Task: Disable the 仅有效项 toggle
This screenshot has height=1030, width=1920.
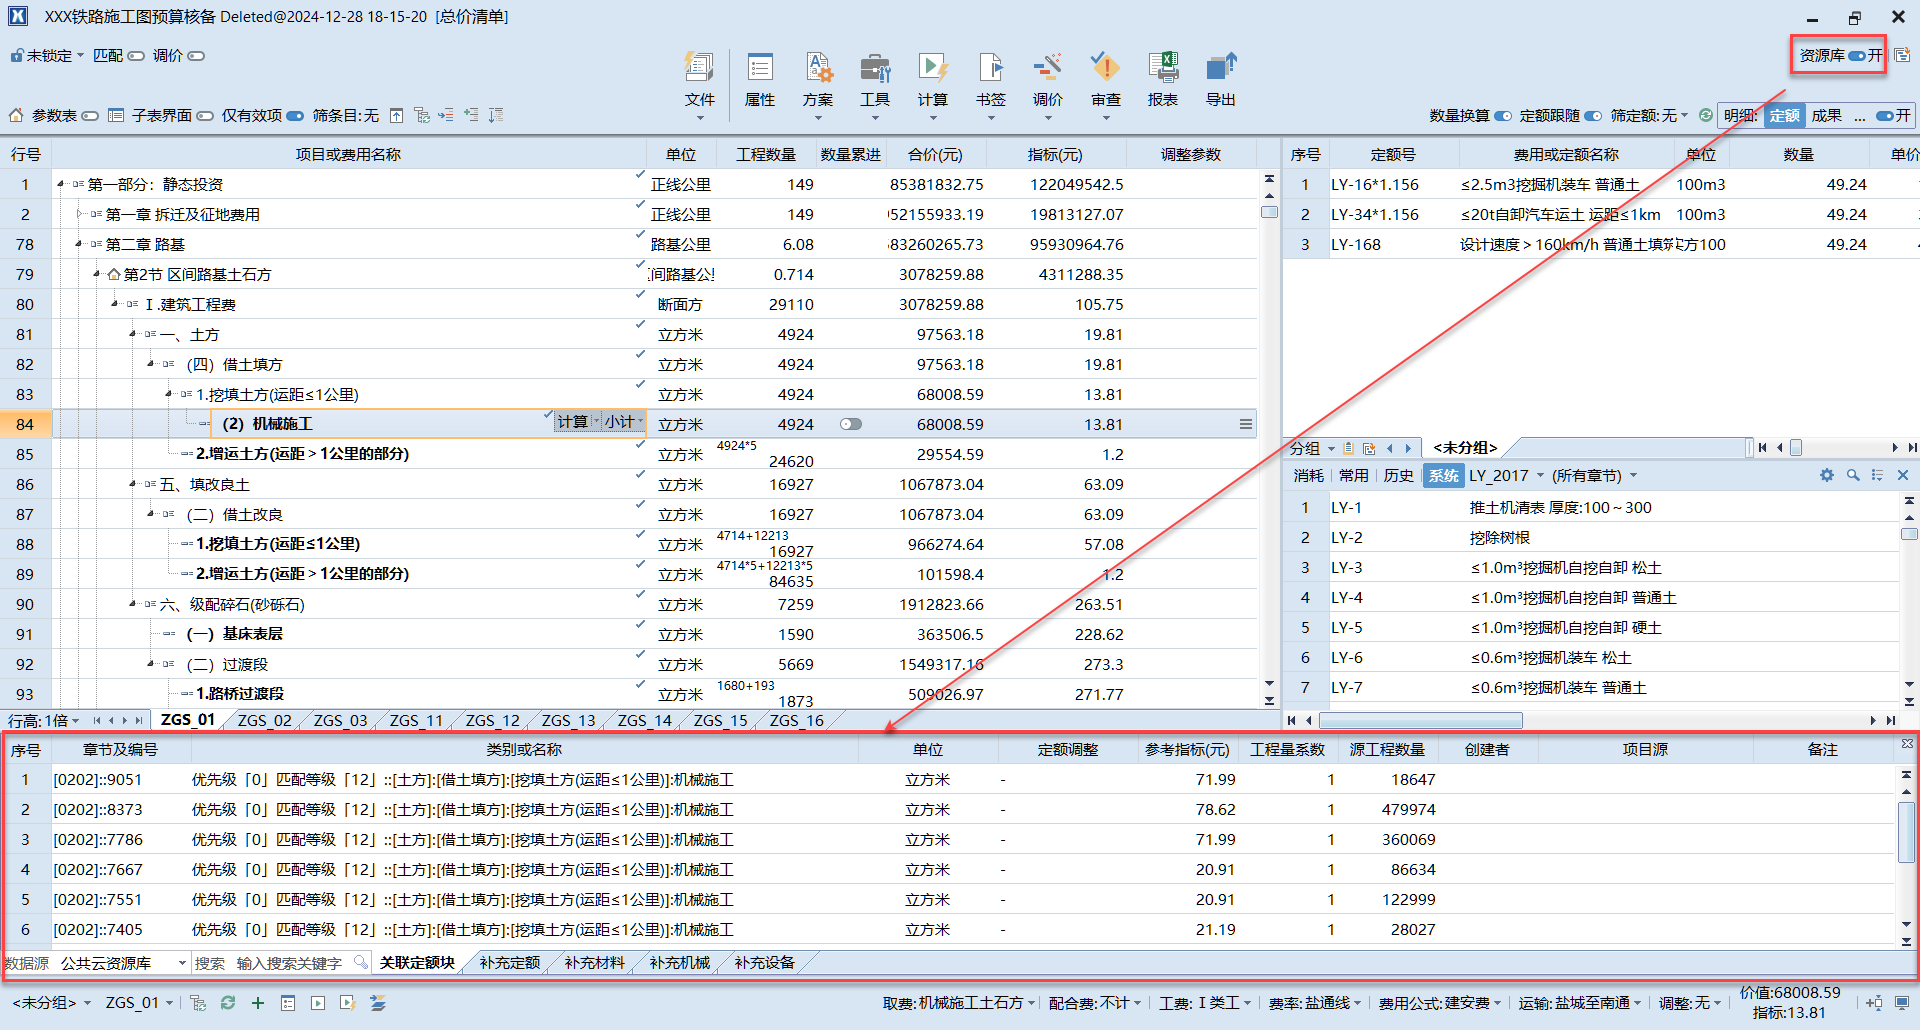Action: (295, 115)
